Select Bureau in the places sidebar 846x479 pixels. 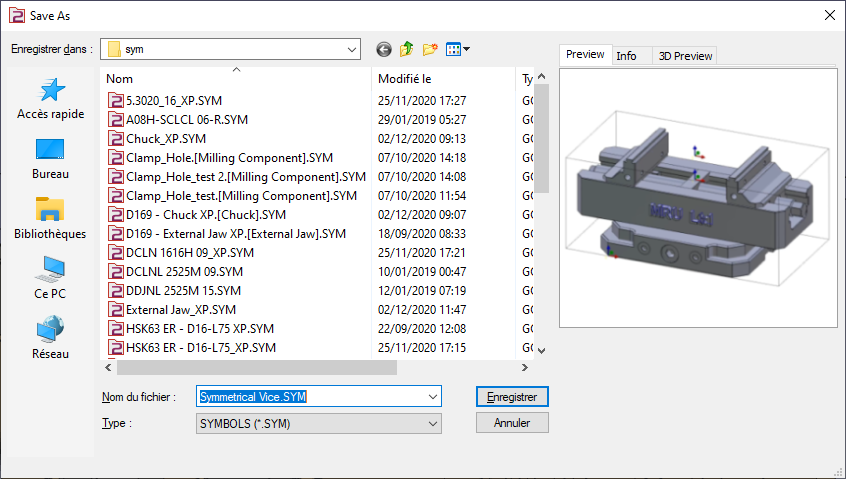coord(51,159)
